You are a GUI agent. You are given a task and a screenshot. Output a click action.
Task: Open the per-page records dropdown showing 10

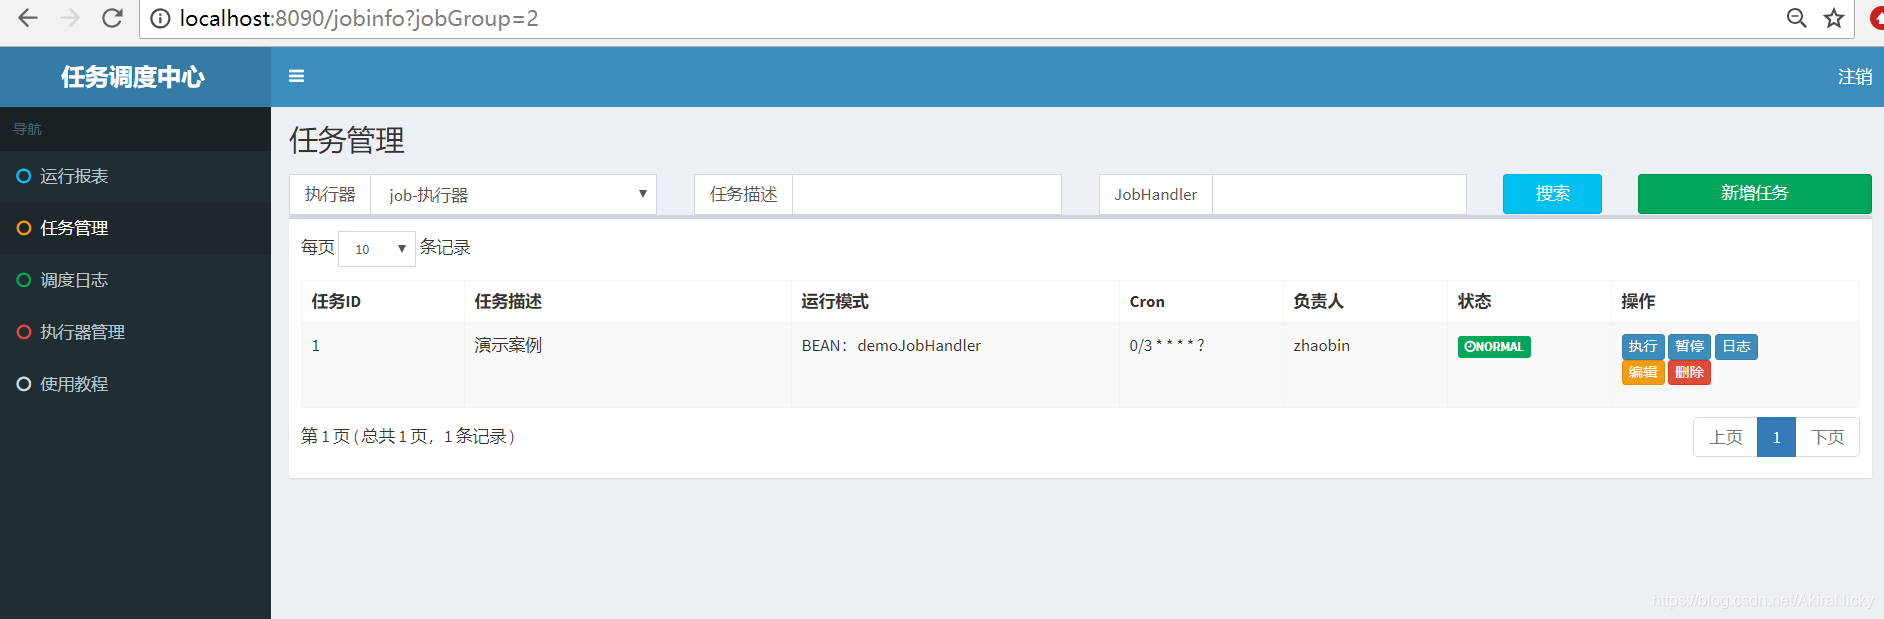377,249
